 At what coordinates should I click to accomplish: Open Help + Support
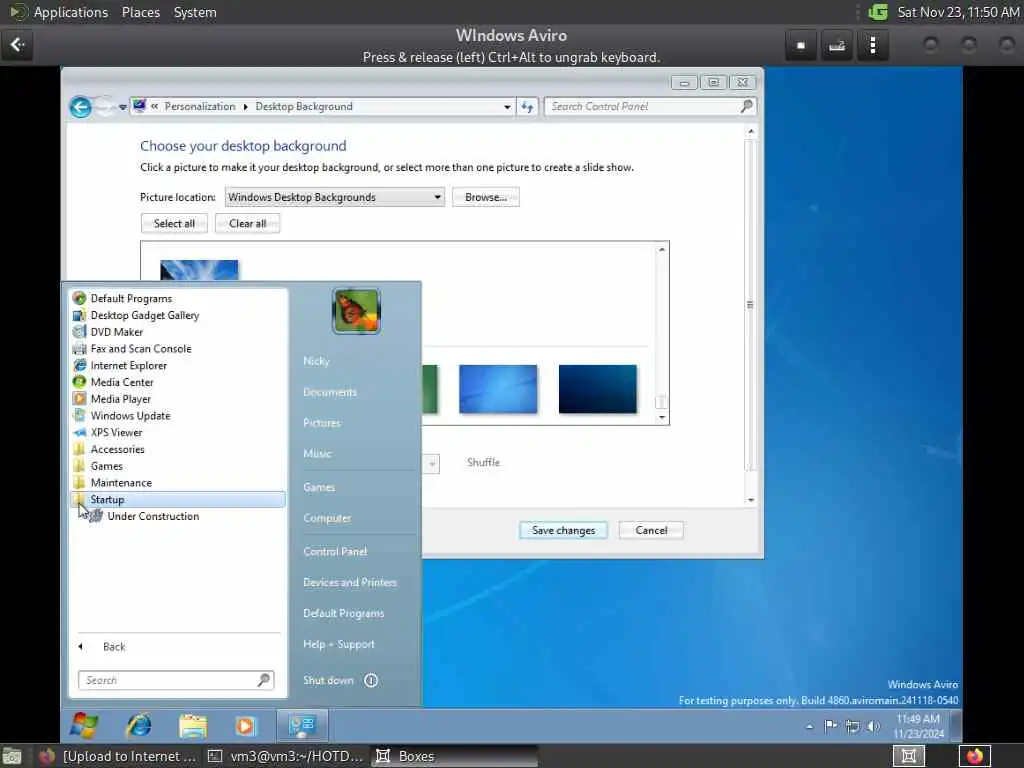point(339,645)
